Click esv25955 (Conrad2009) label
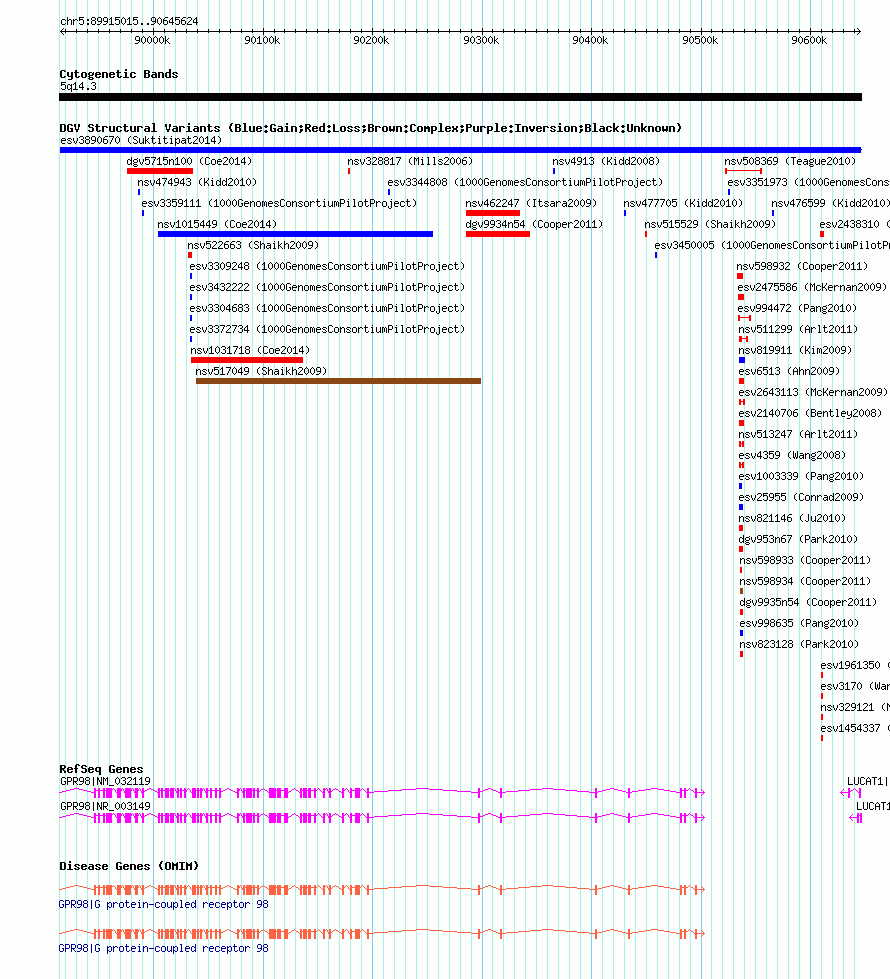Image resolution: width=890 pixels, height=979 pixels. [801, 498]
